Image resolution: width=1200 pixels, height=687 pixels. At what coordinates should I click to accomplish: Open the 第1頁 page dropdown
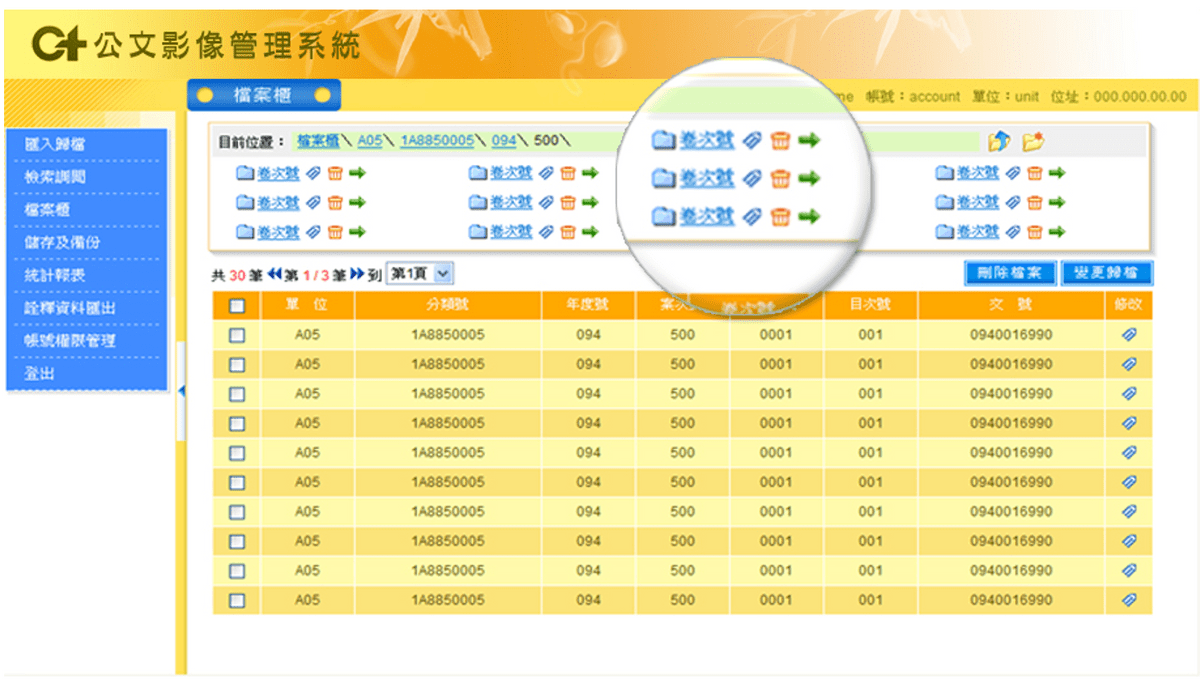[420, 273]
